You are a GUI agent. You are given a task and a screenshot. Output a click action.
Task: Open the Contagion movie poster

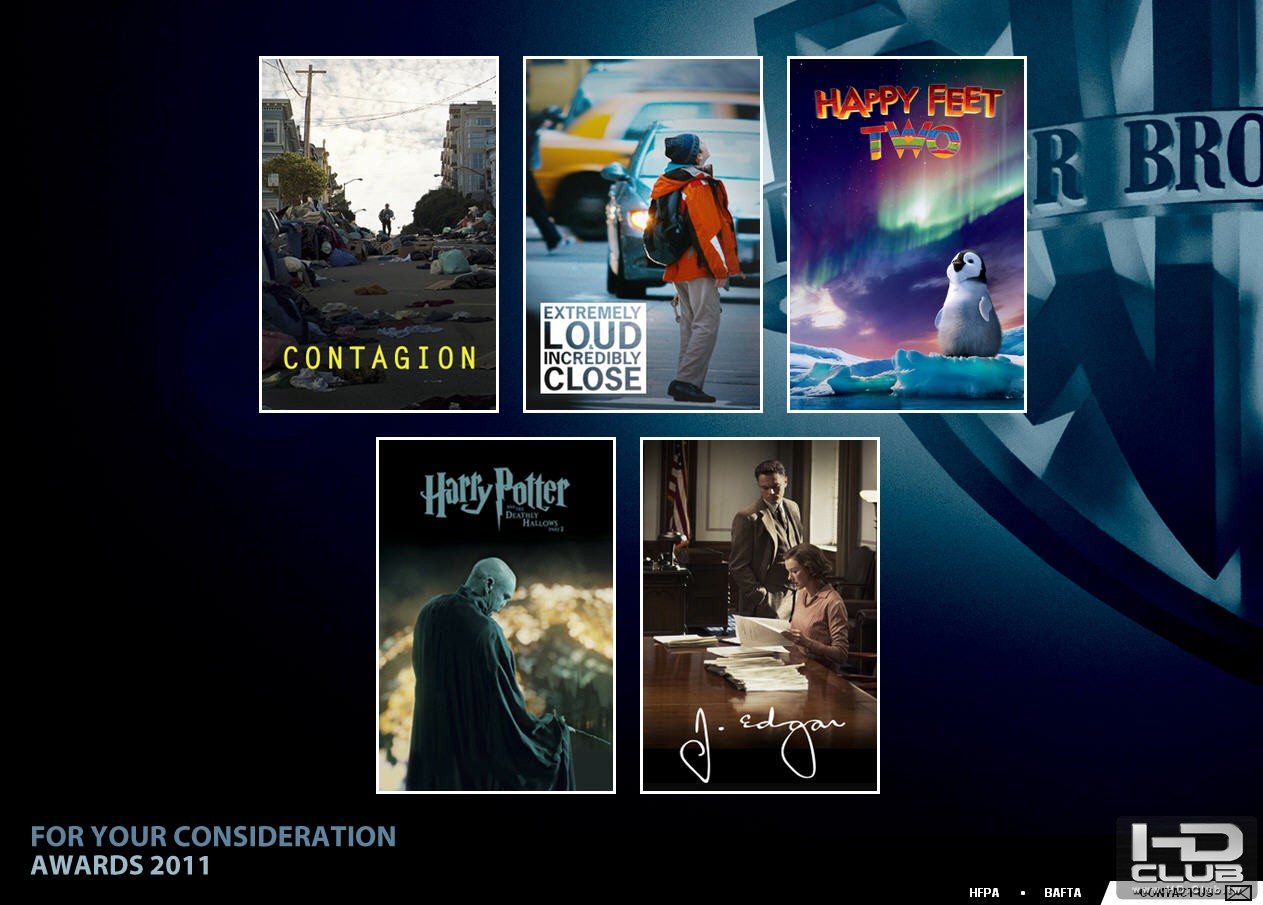pos(379,234)
